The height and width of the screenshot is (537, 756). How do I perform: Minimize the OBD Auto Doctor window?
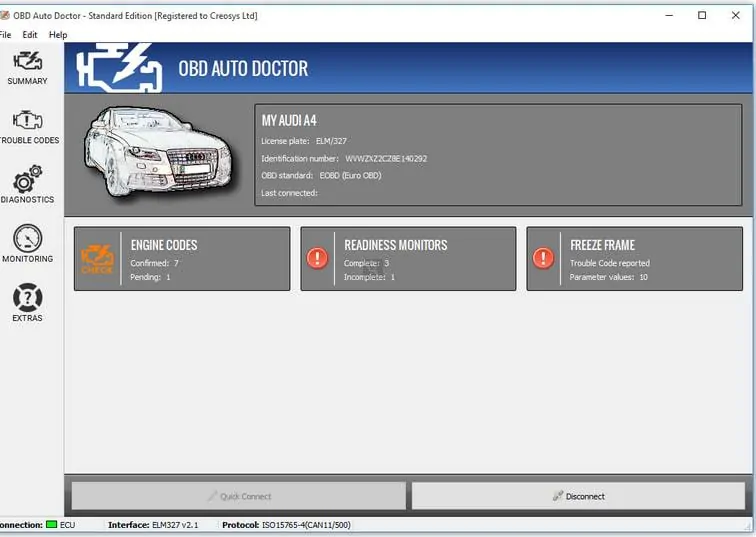(669, 15)
